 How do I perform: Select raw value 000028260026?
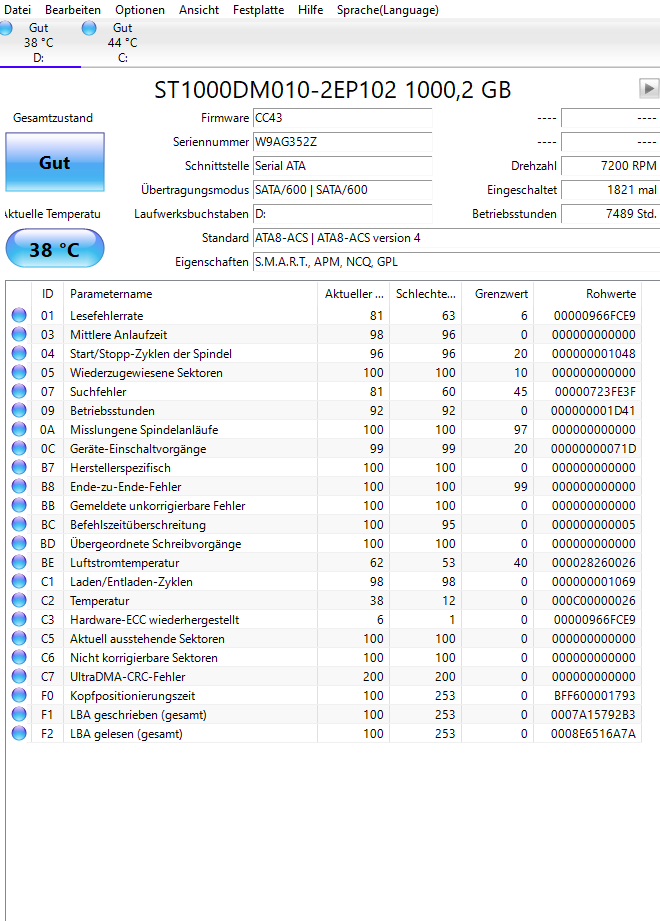(x=594, y=563)
